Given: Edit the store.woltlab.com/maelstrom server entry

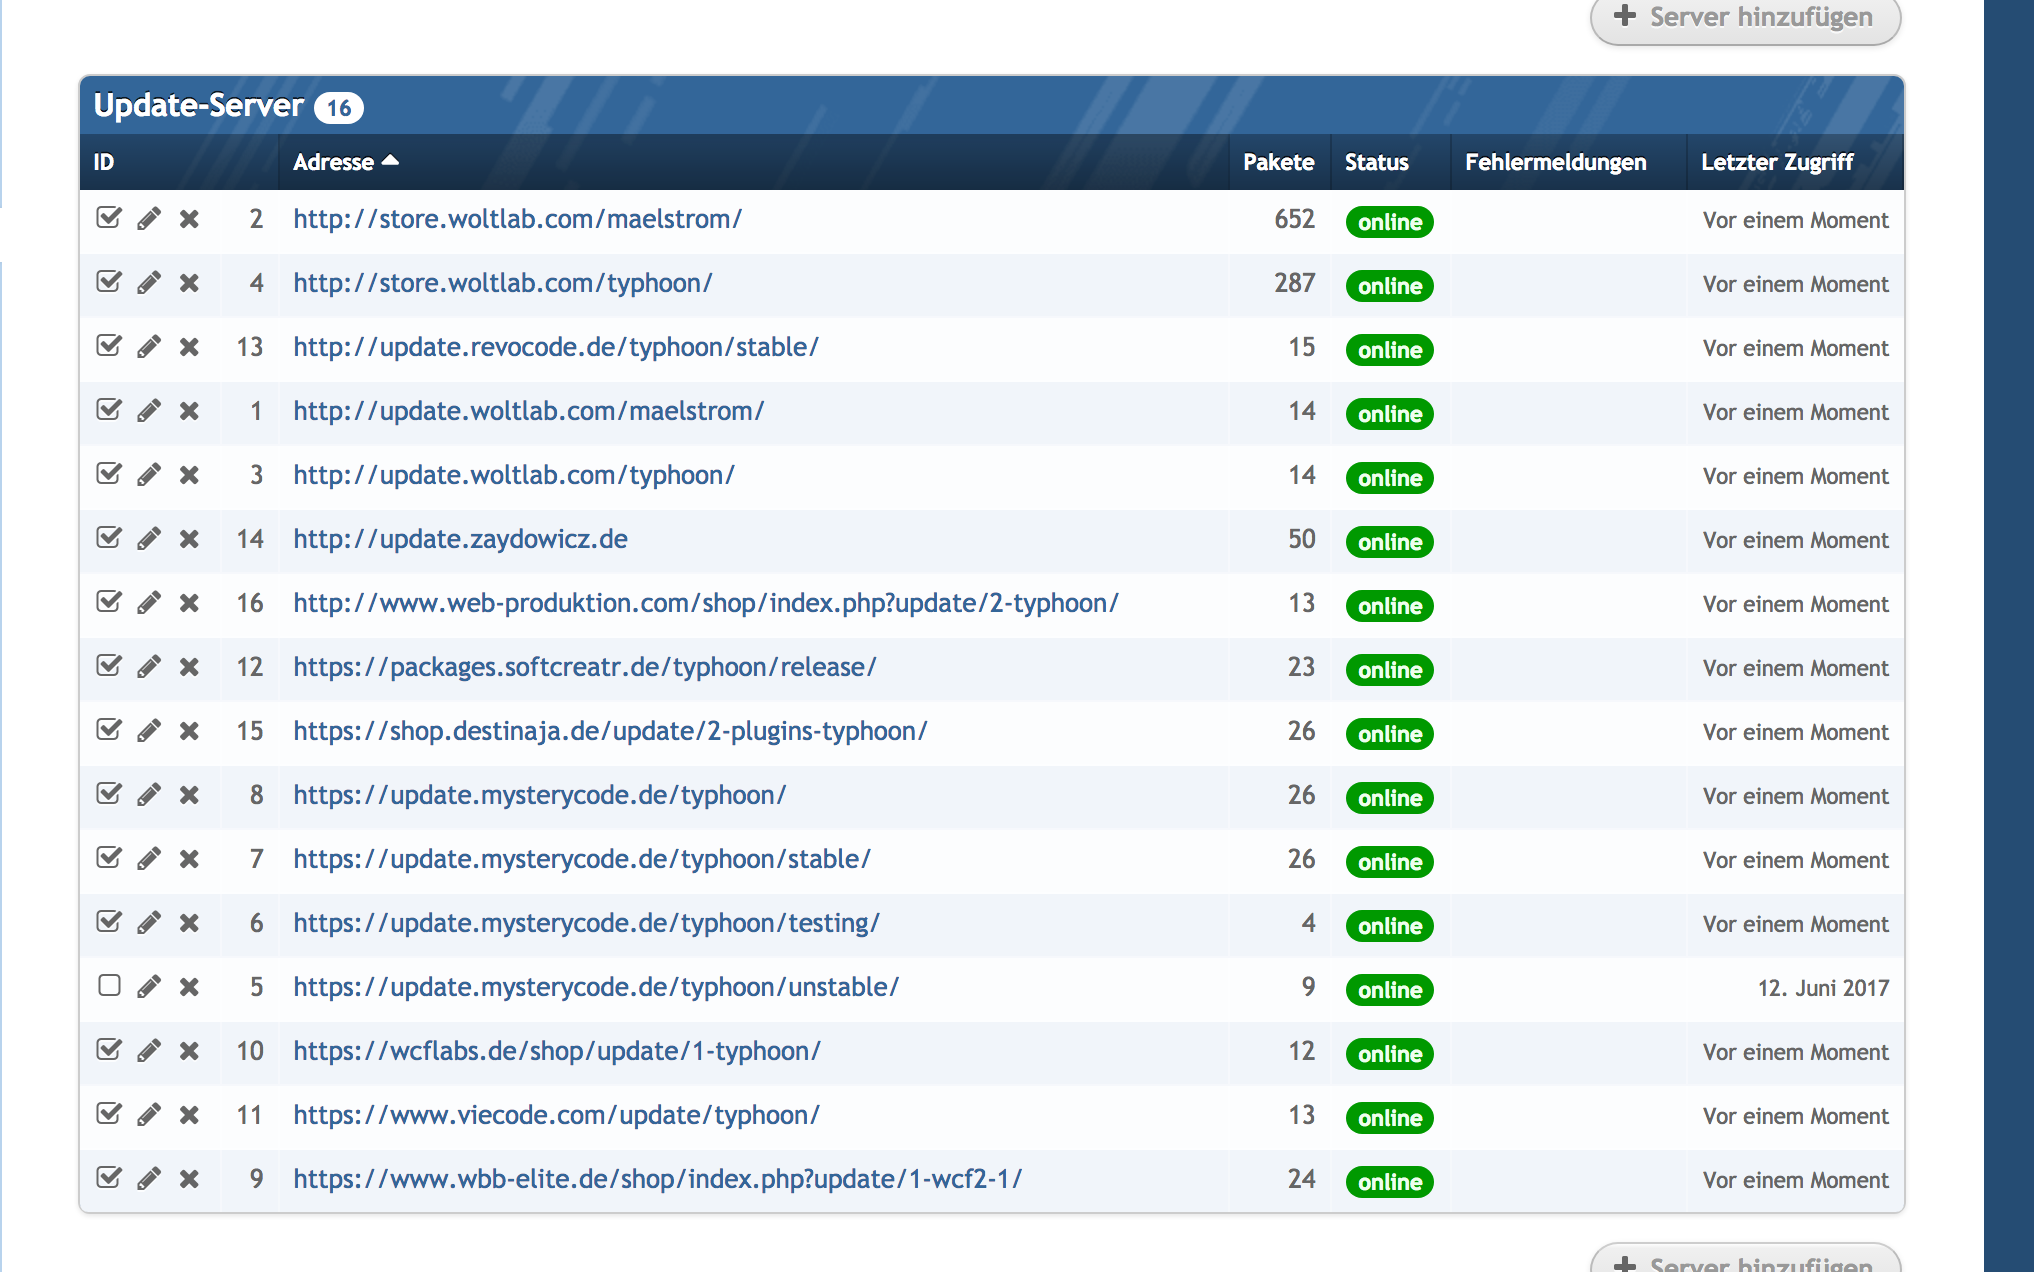Looking at the screenshot, I should click(149, 219).
